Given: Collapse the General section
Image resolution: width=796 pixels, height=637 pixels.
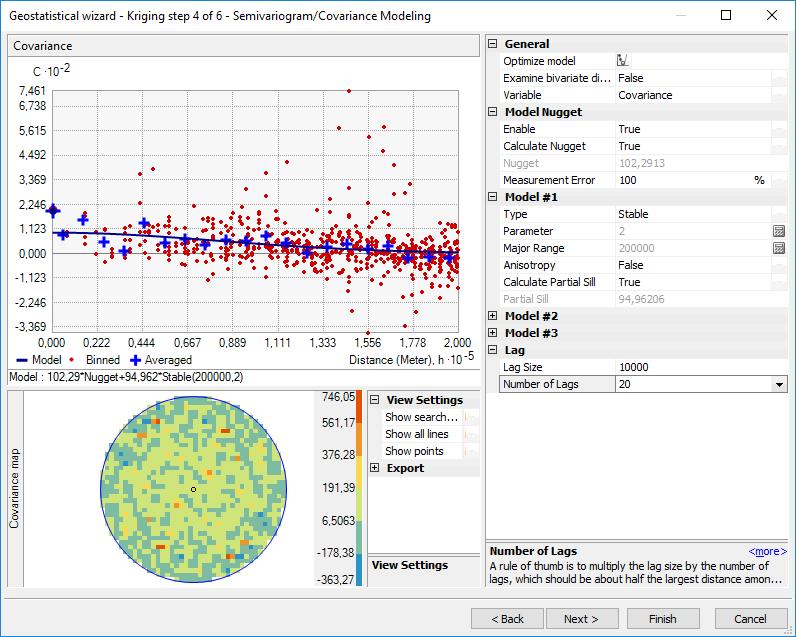Looking at the screenshot, I should coord(492,44).
